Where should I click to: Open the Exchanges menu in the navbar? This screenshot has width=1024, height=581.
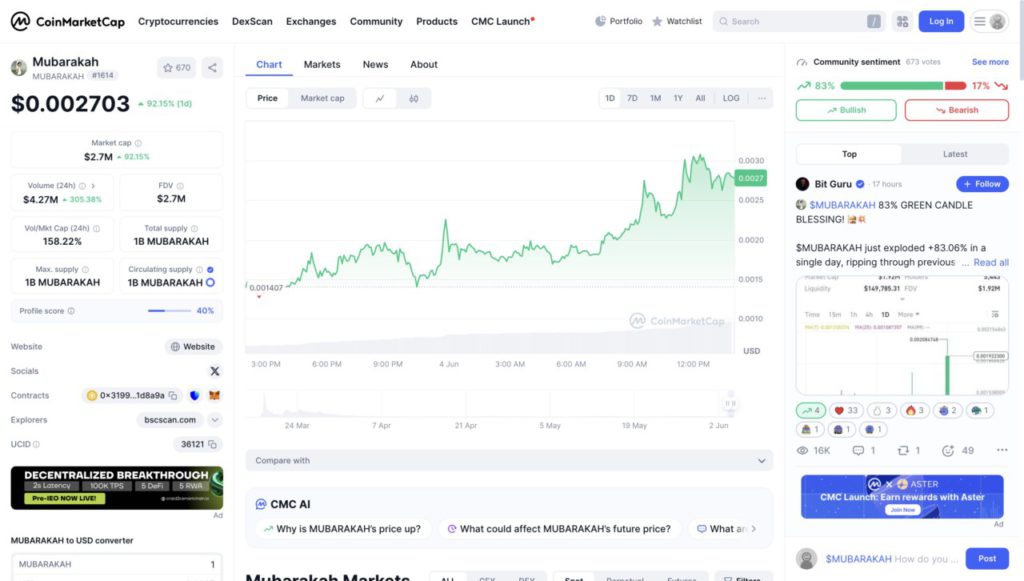(311, 21)
